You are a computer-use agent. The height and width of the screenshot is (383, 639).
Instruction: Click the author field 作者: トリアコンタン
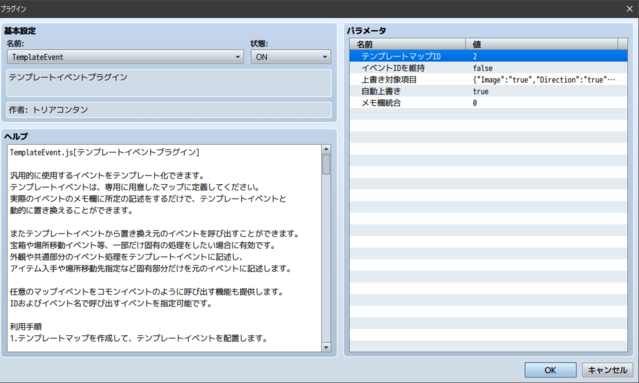click(x=169, y=110)
